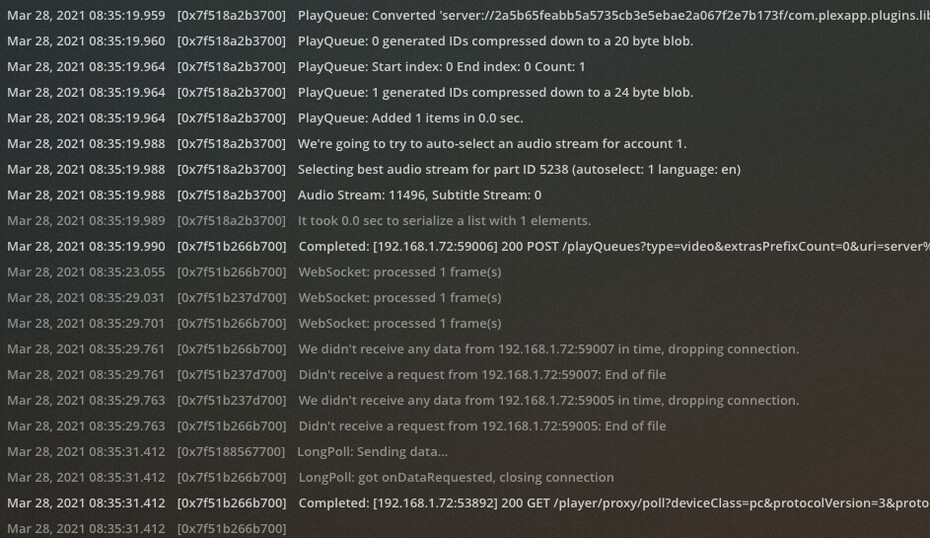The height and width of the screenshot is (538, 930).
Task: Click "Selecting best audio stream" log entry
Action: pyautogui.click(x=519, y=170)
